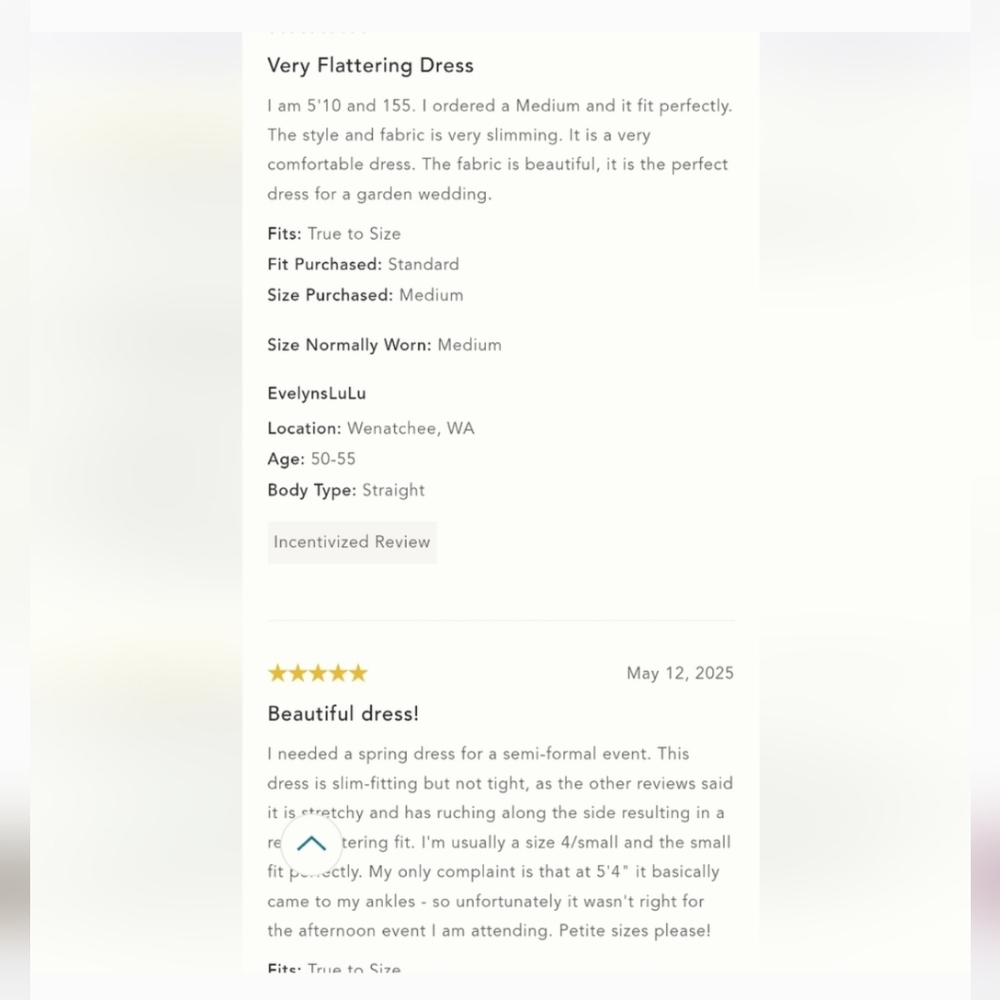
Task: Tap the scroll-to-top chevron button
Action: [x=312, y=844]
